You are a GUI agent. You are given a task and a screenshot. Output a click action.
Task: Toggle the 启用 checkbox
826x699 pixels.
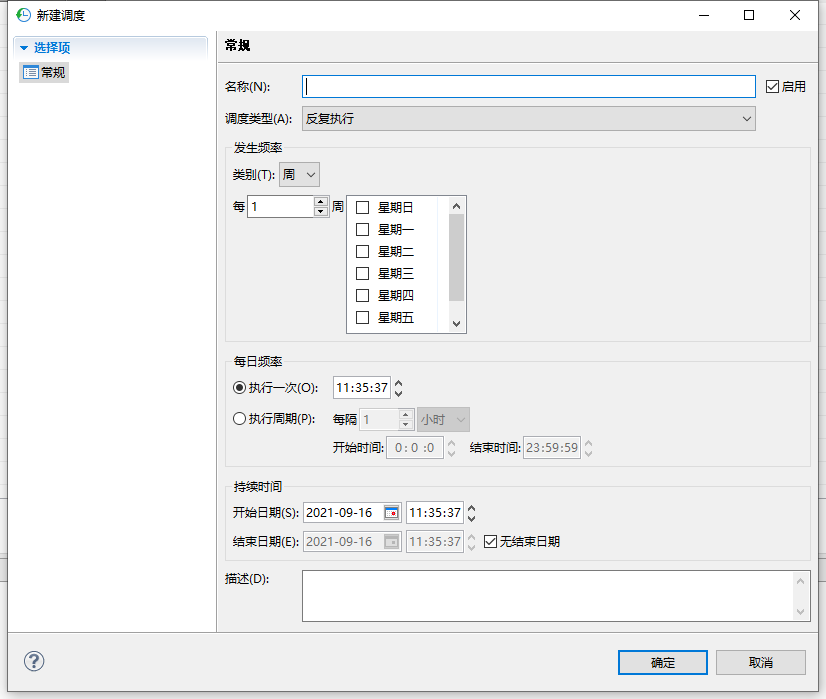[772, 86]
